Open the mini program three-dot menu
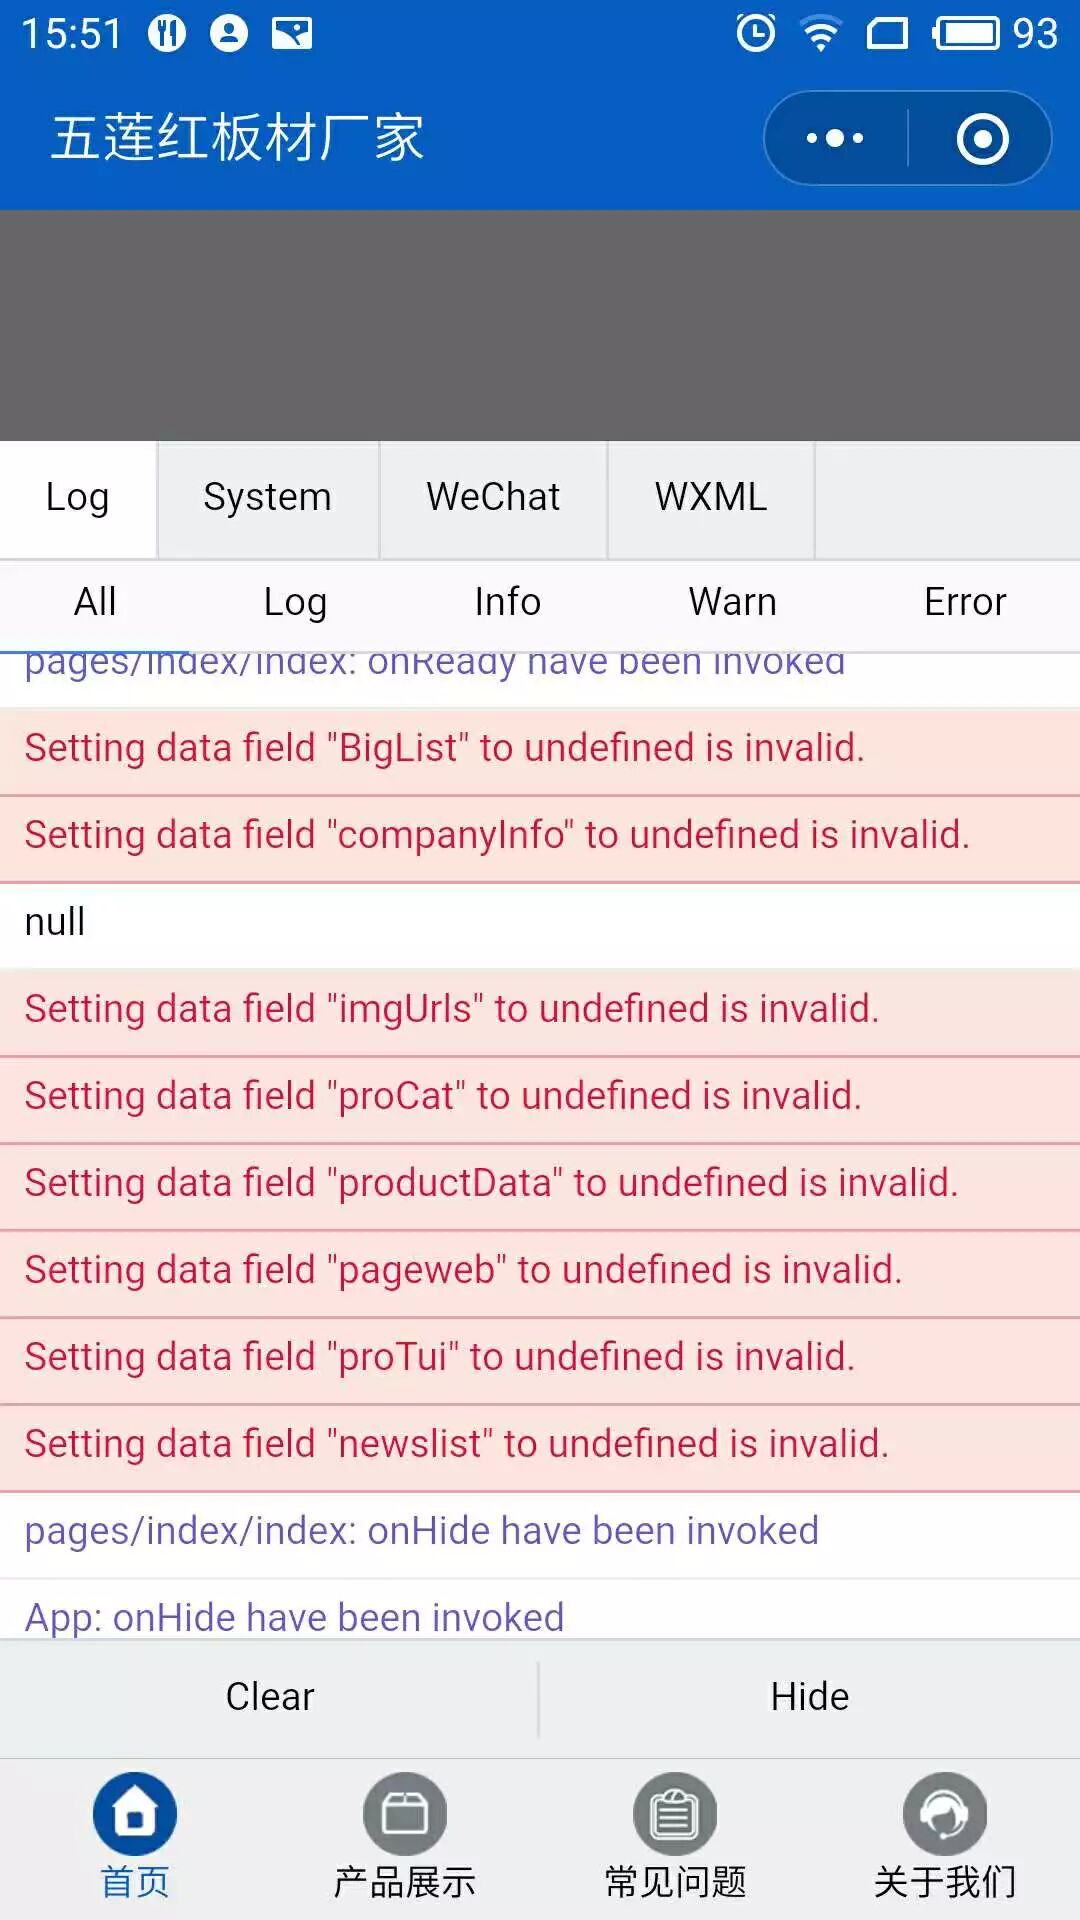Viewport: 1080px width, 1920px height. (835, 138)
